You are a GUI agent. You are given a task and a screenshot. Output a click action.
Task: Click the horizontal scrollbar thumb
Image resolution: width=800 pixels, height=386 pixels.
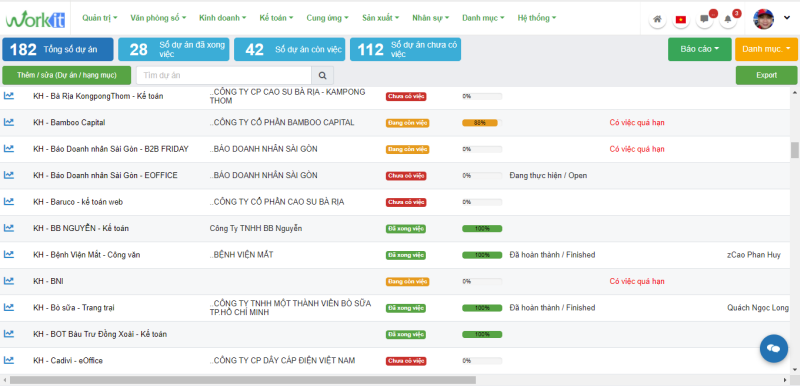tap(243, 380)
